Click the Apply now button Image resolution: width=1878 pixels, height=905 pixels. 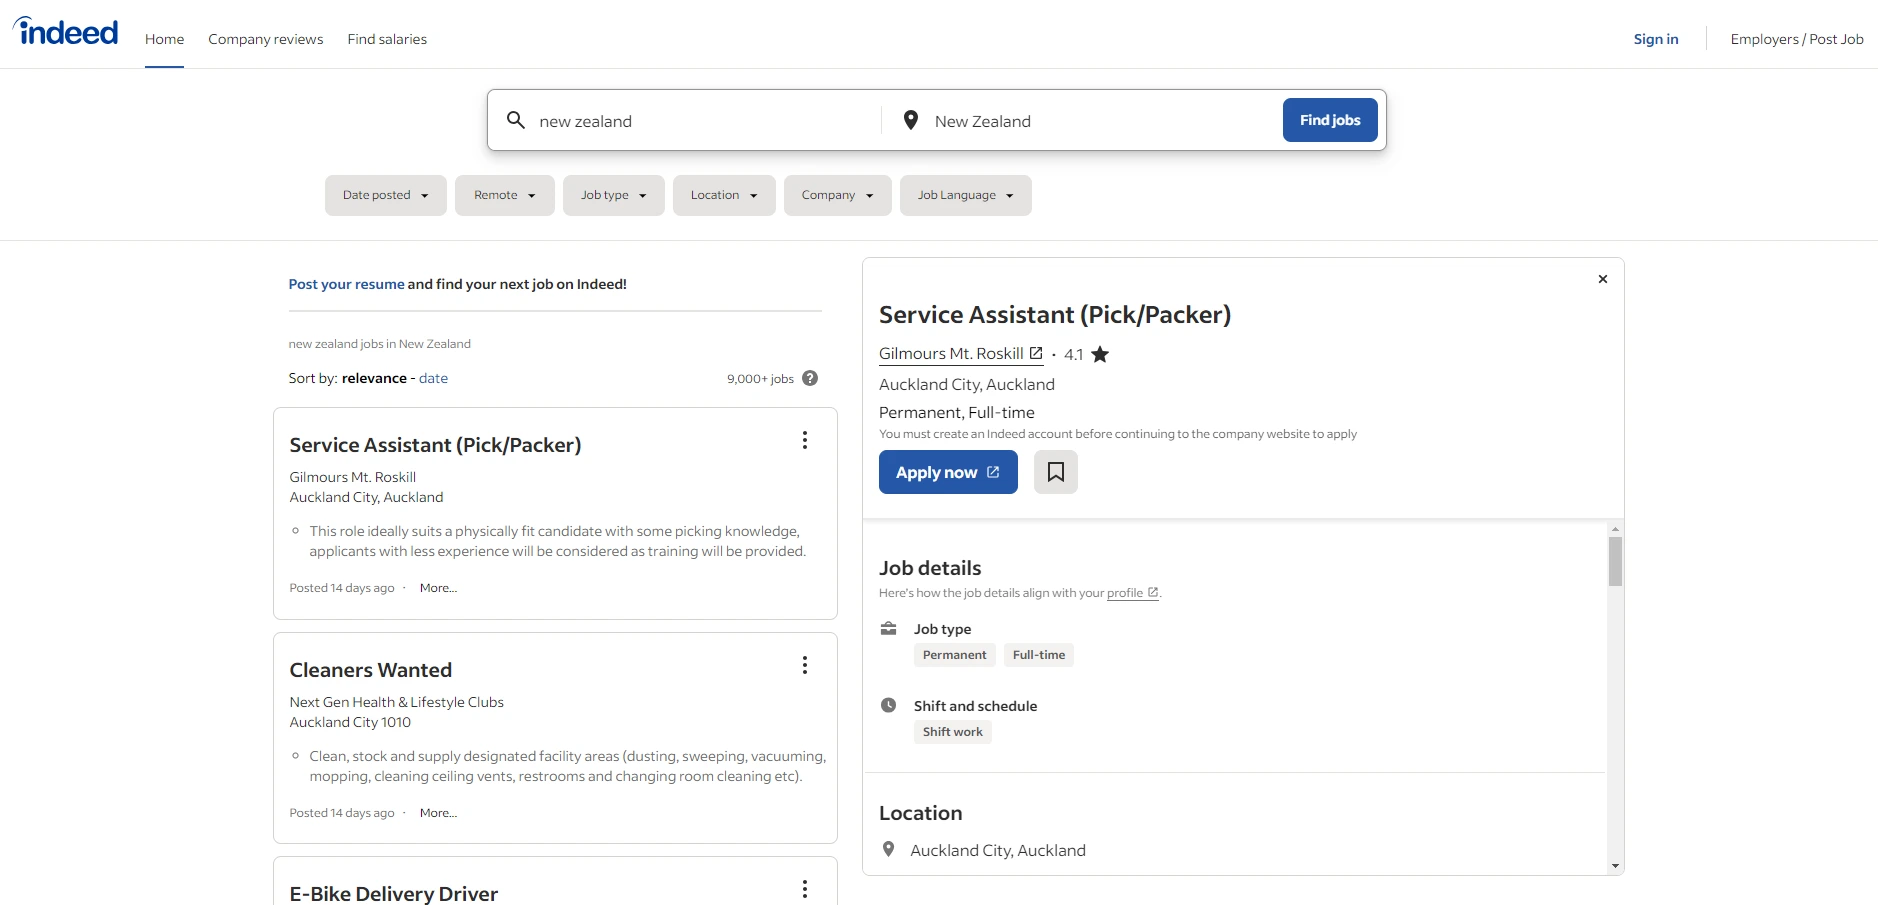point(948,472)
